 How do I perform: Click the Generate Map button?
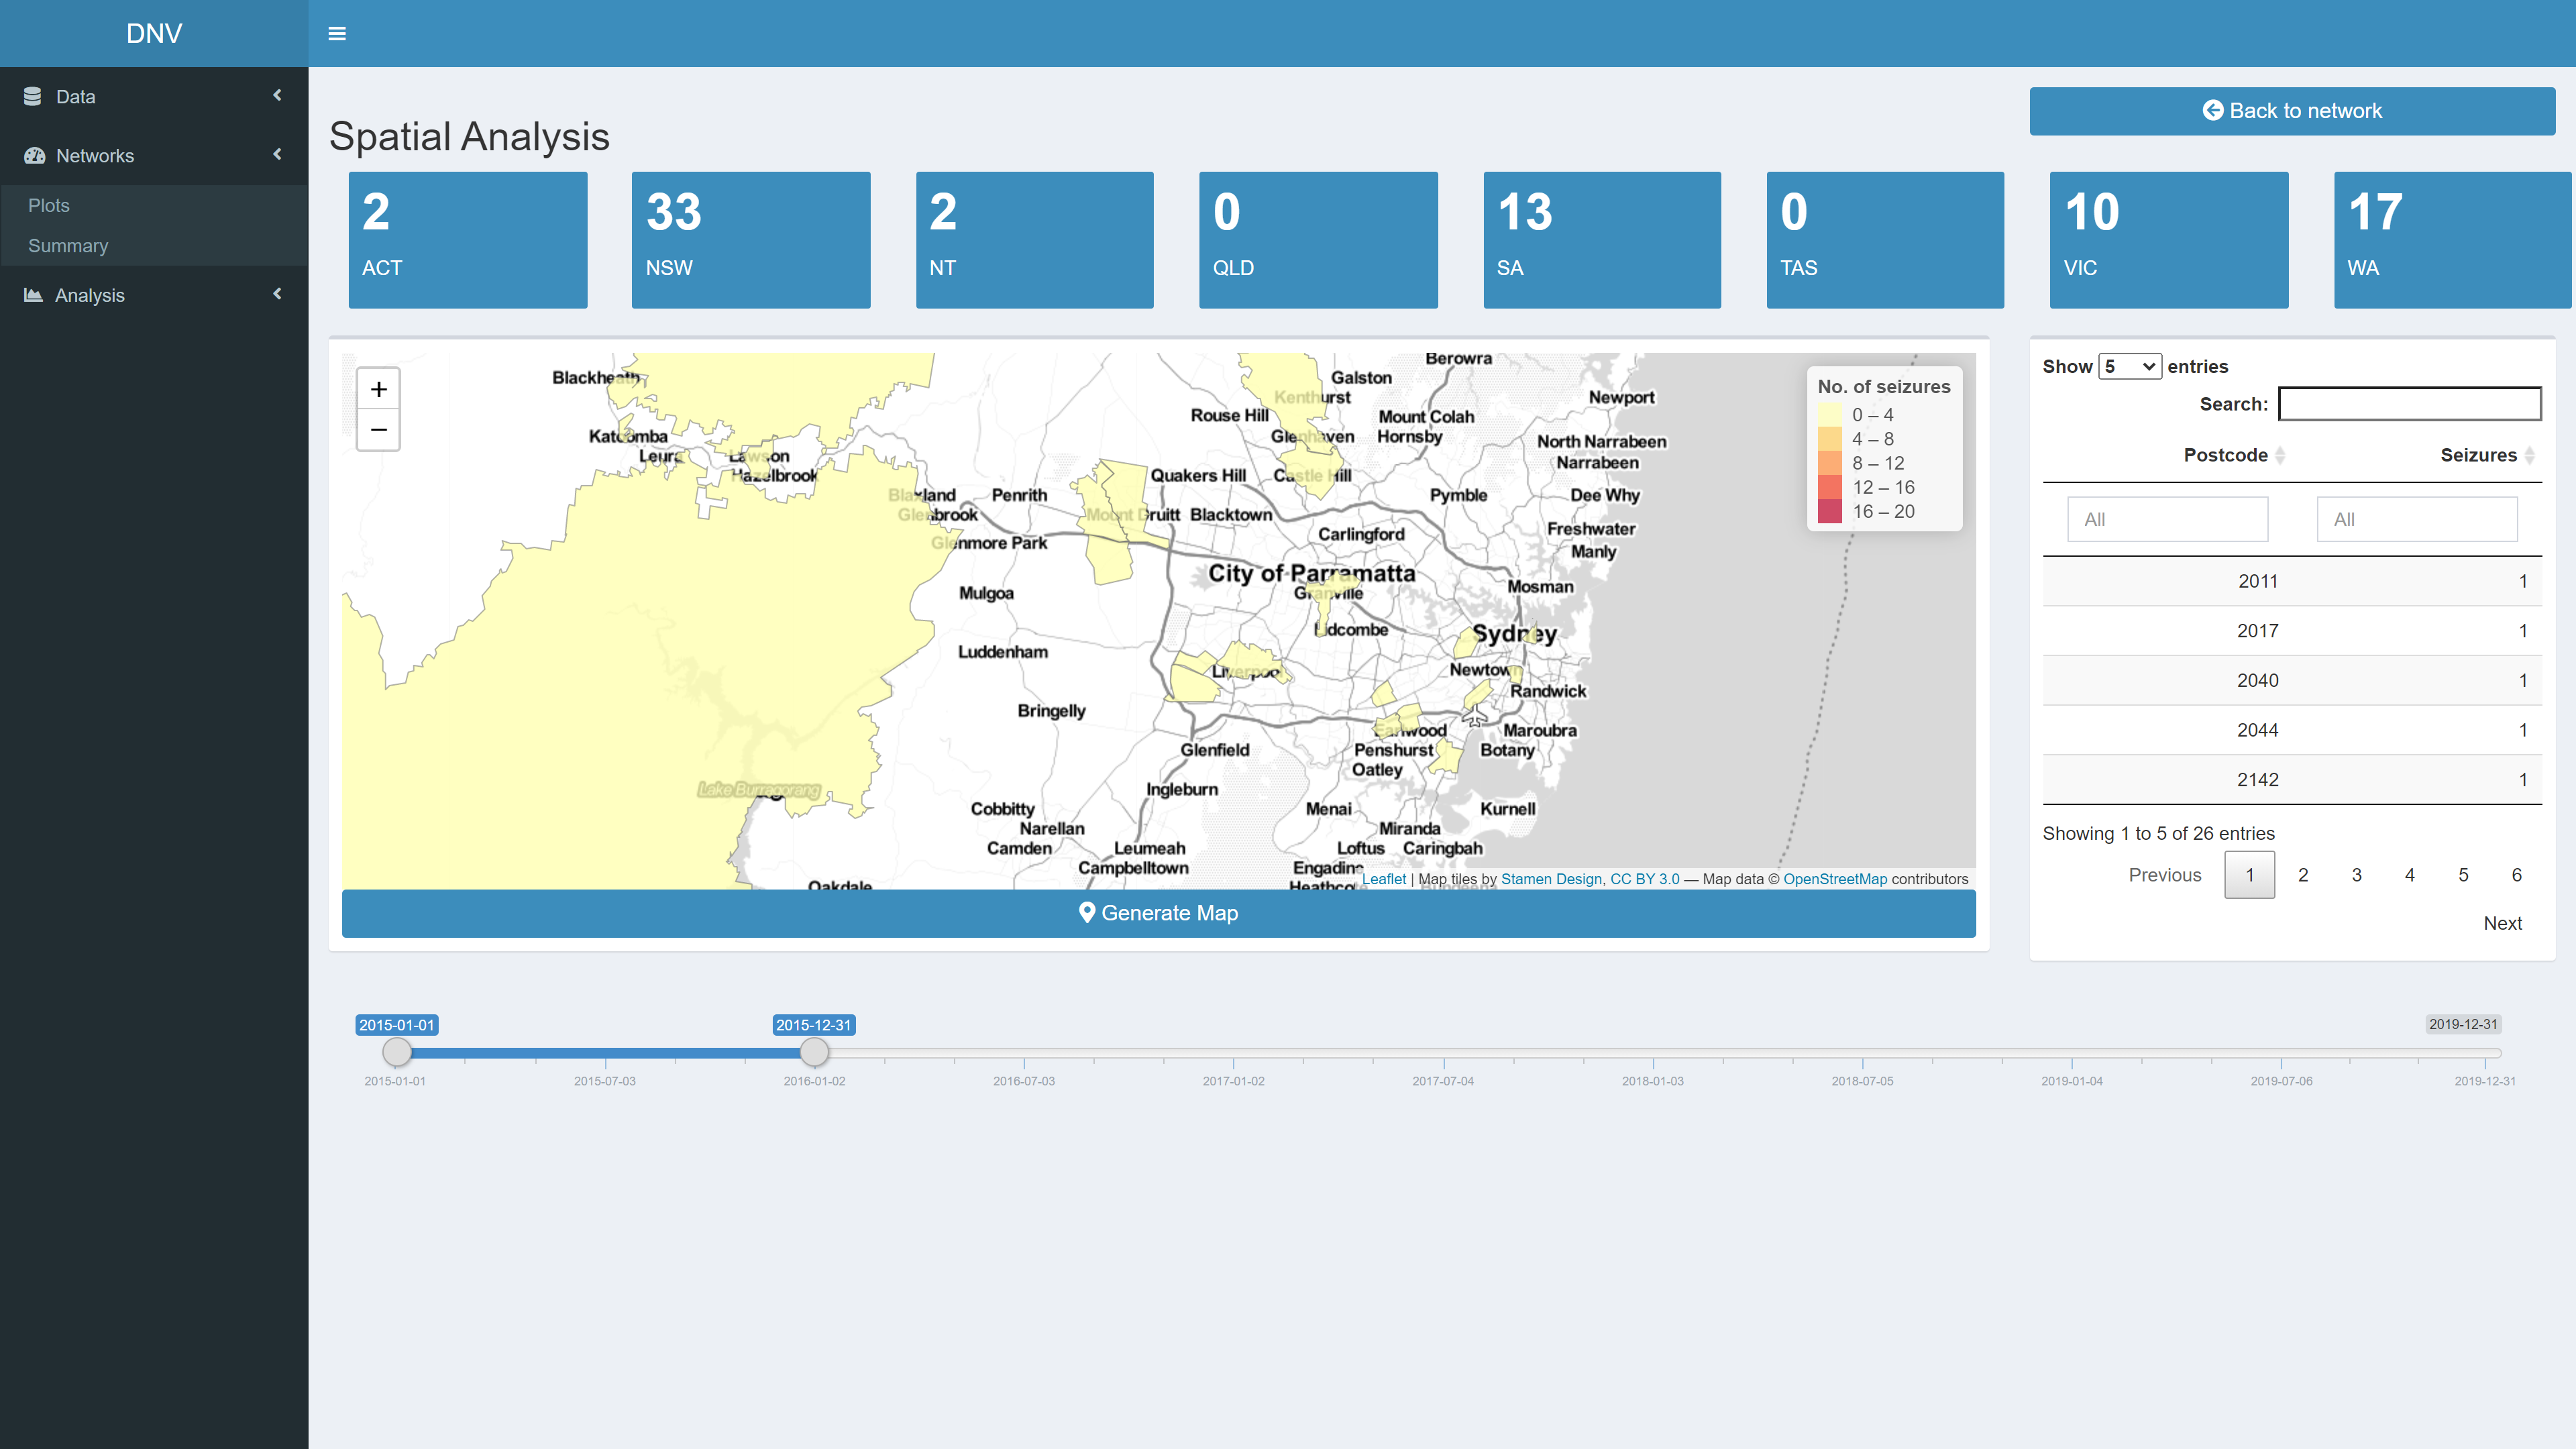tap(1158, 913)
